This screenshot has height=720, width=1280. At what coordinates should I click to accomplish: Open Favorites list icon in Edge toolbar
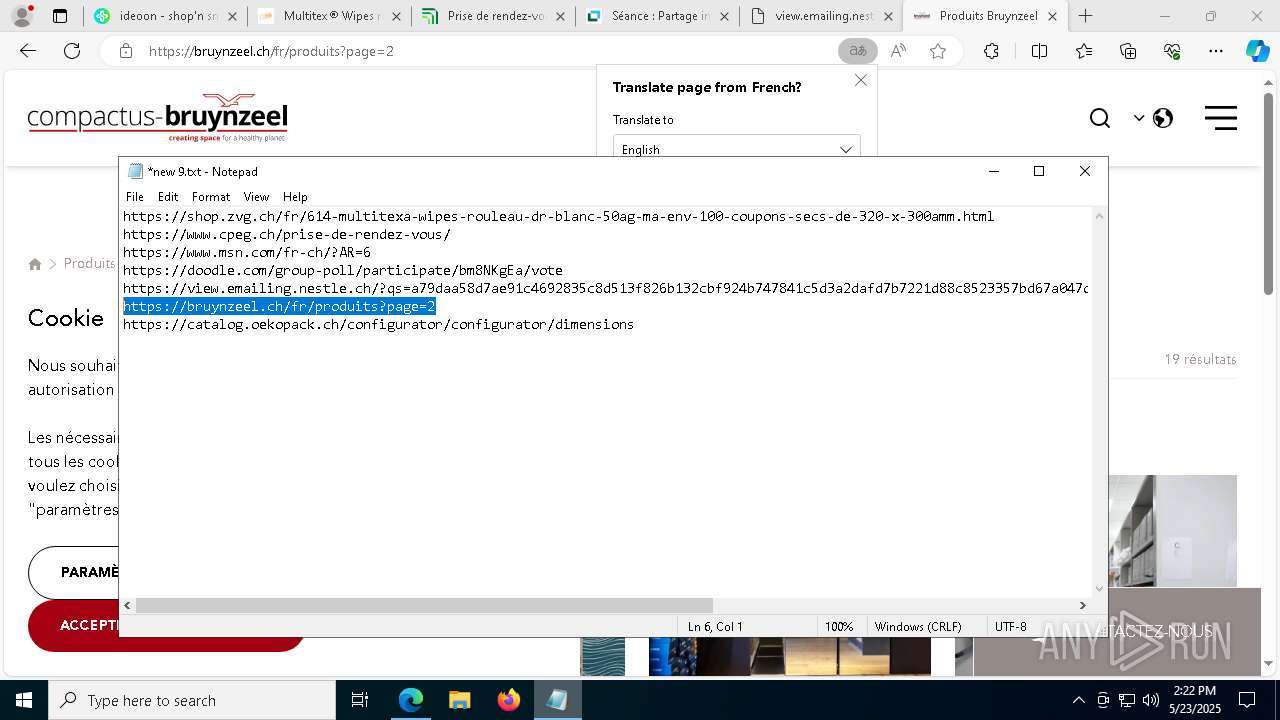coord(1084,51)
